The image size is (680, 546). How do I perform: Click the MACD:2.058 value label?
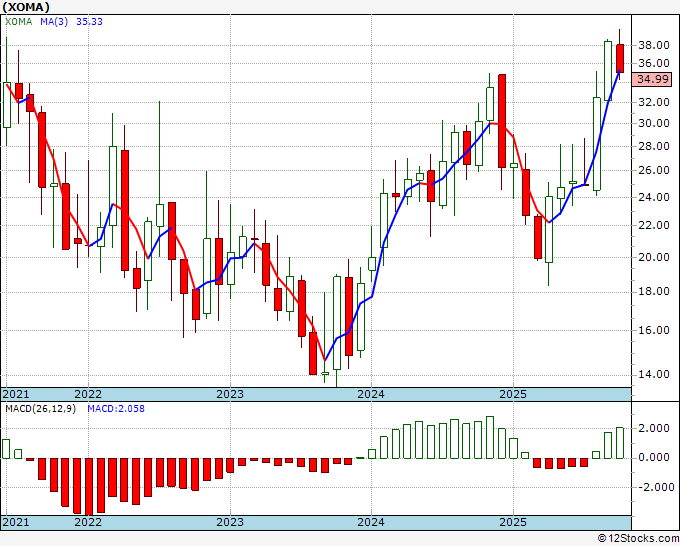116,409
